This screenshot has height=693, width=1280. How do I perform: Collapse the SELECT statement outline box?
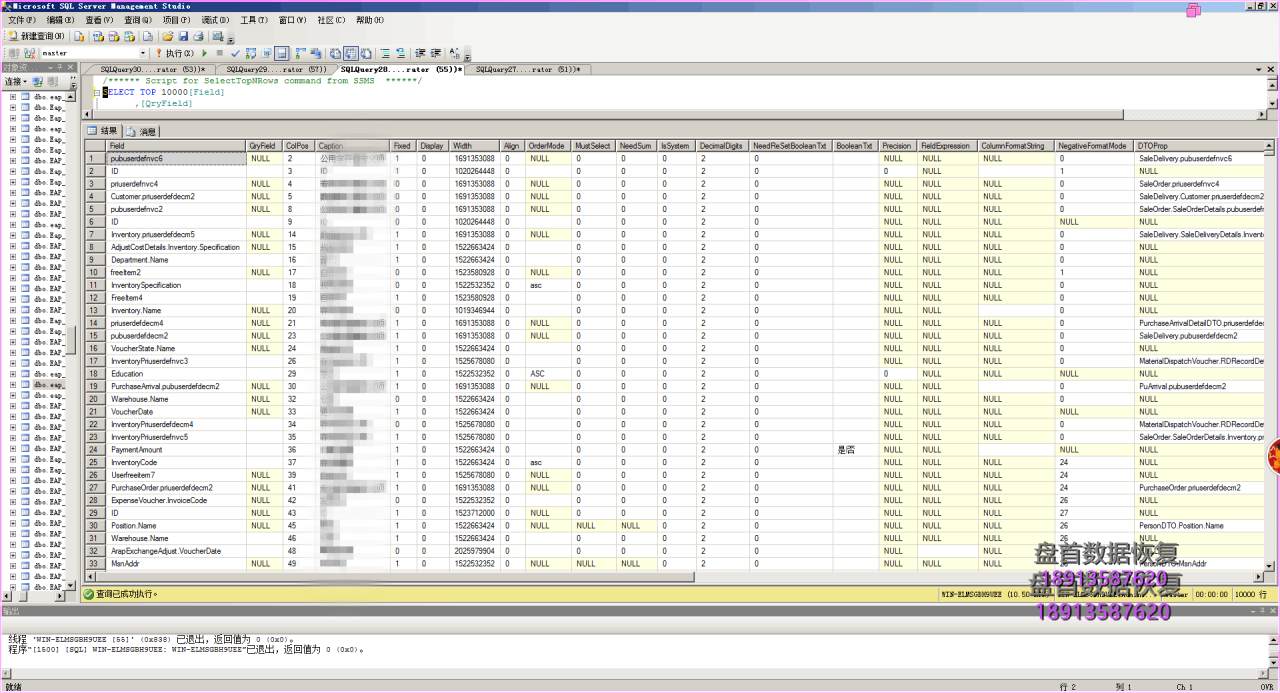[97, 92]
